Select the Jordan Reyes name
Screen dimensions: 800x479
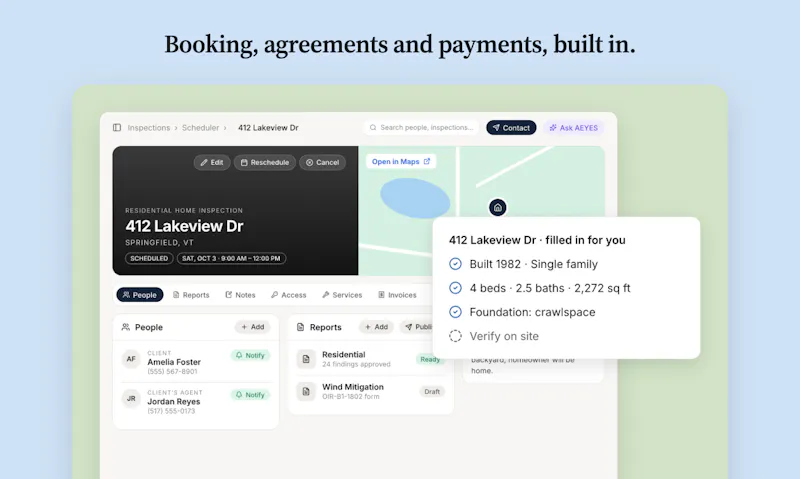click(174, 401)
